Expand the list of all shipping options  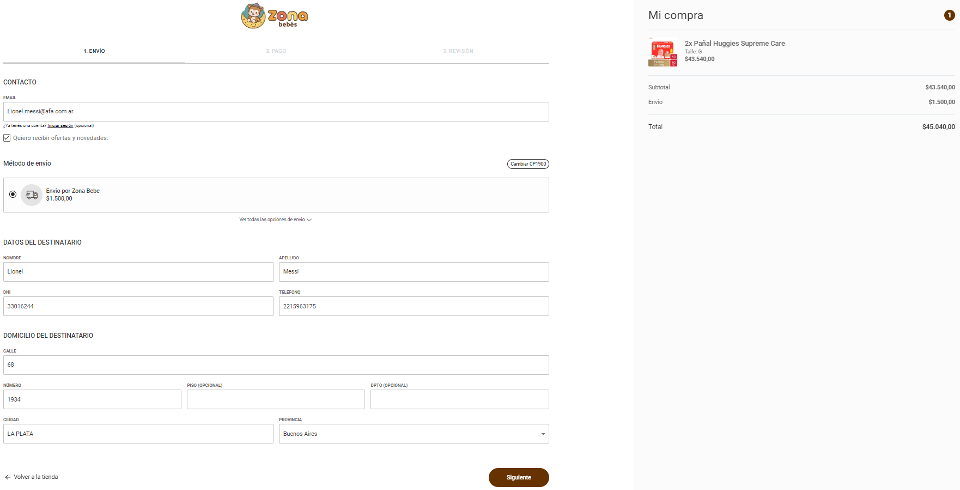276,219
